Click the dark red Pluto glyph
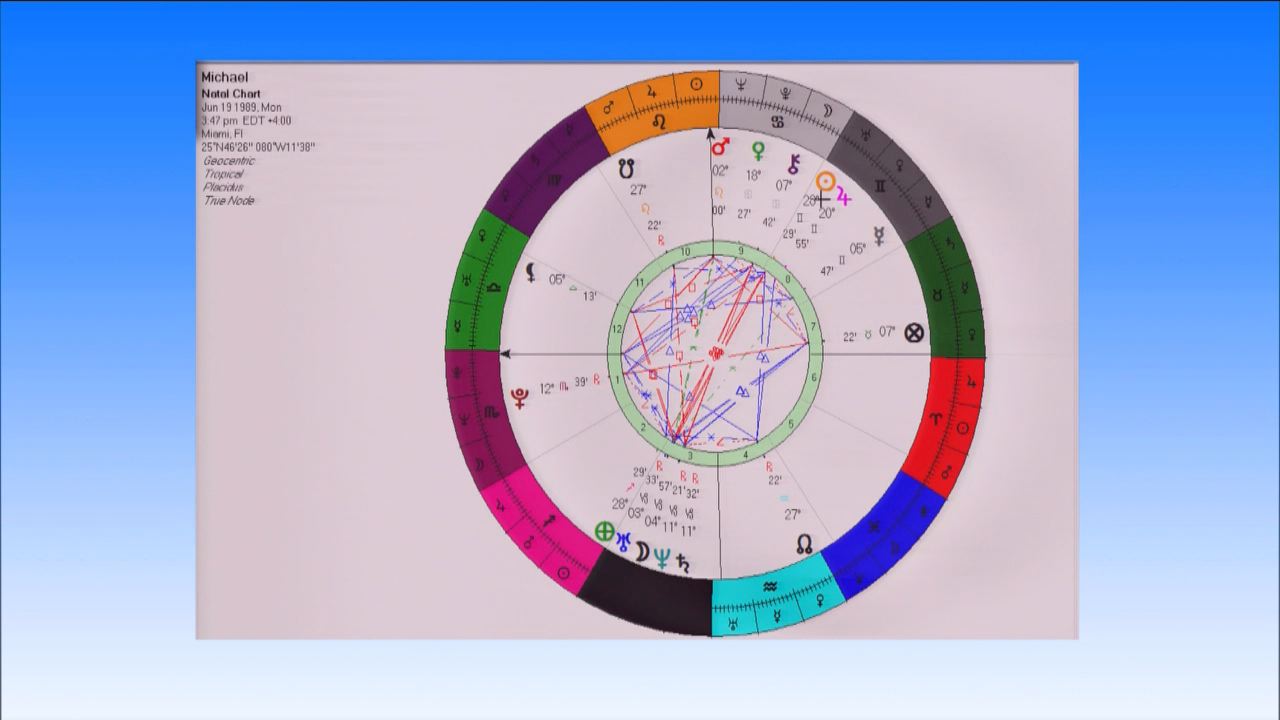 coord(520,396)
